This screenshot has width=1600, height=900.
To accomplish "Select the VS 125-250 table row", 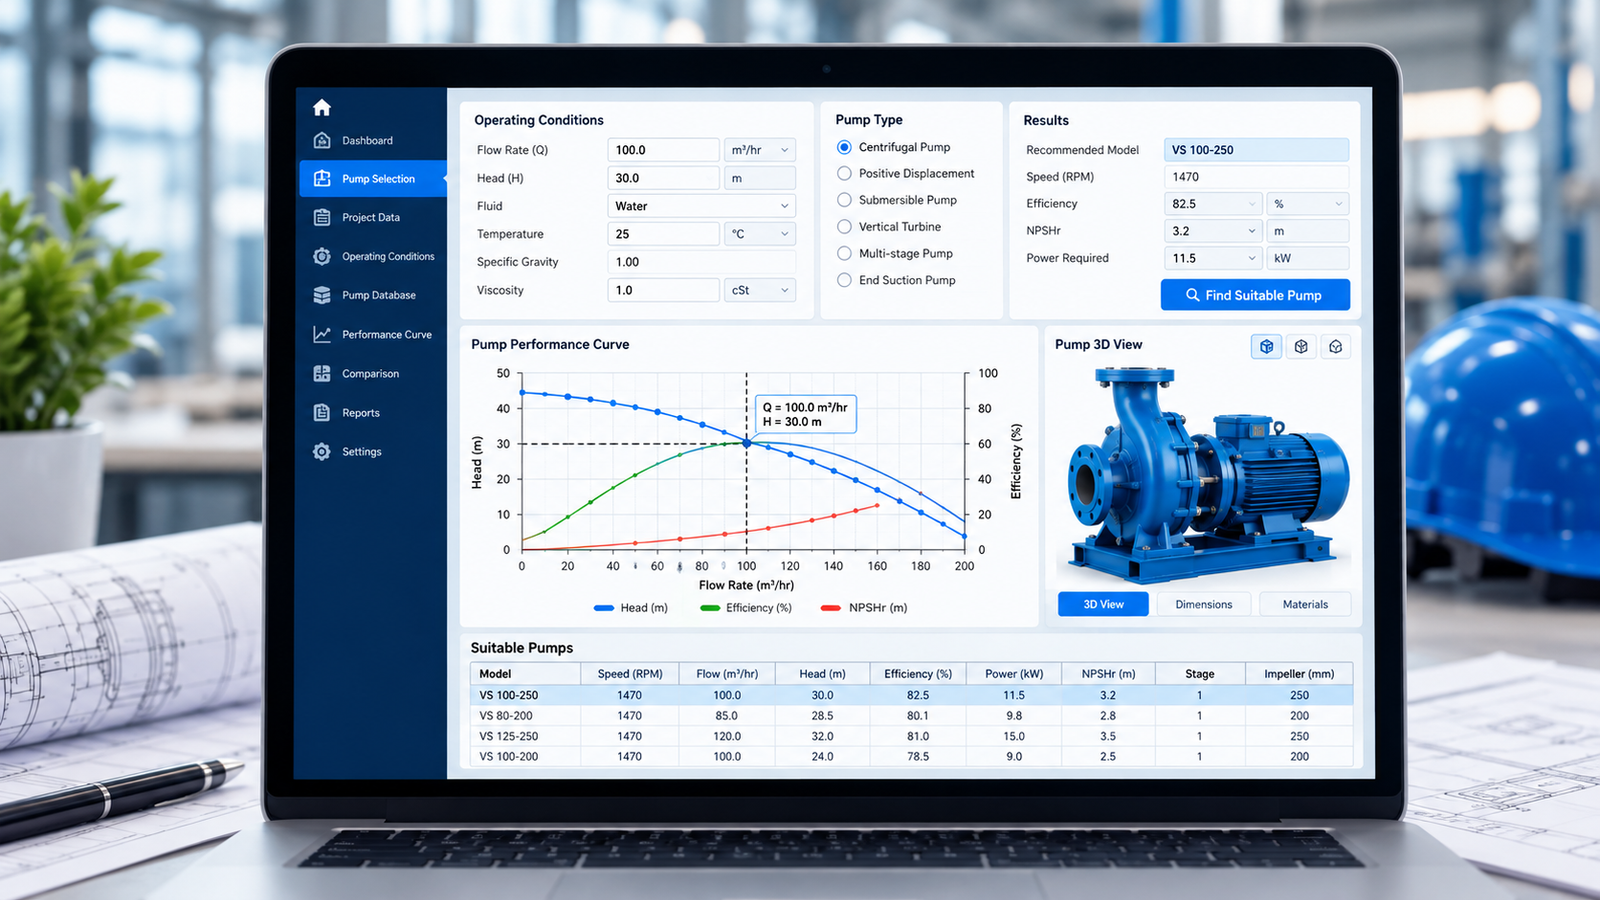I will [911, 736].
